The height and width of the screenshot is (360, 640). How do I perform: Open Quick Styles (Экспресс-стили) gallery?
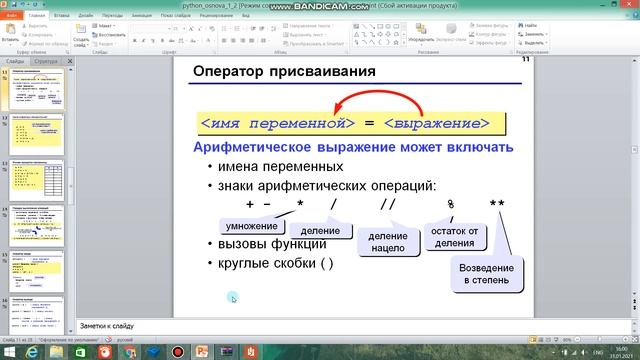point(451,33)
